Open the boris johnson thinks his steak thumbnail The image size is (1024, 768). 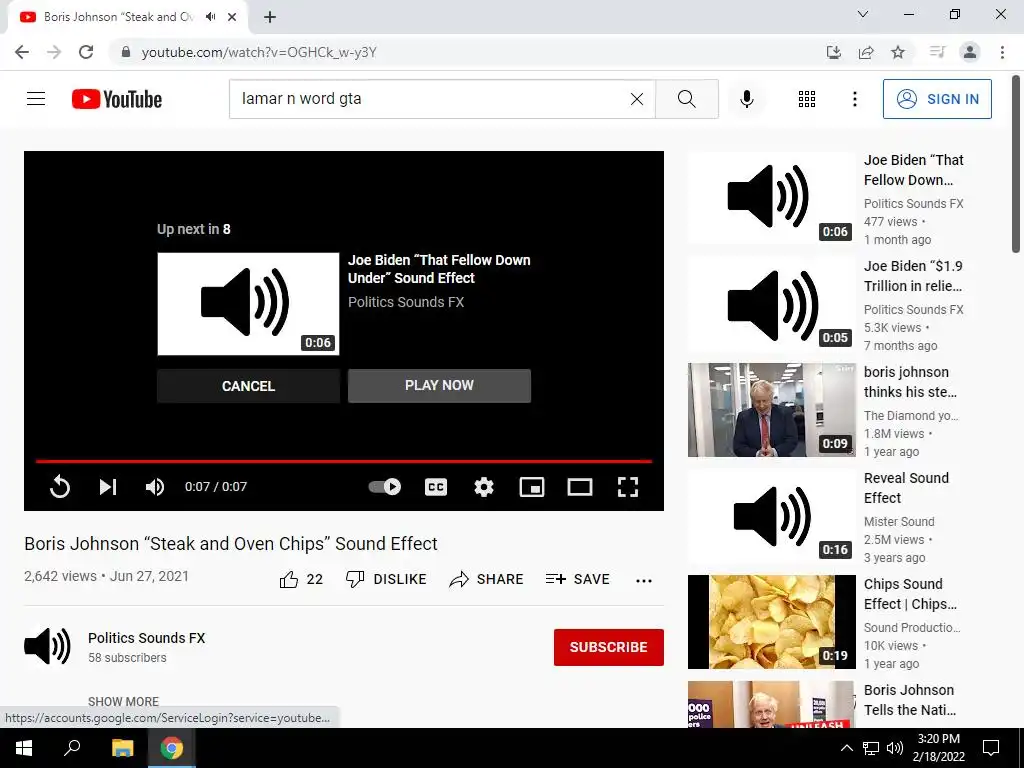(x=771, y=409)
